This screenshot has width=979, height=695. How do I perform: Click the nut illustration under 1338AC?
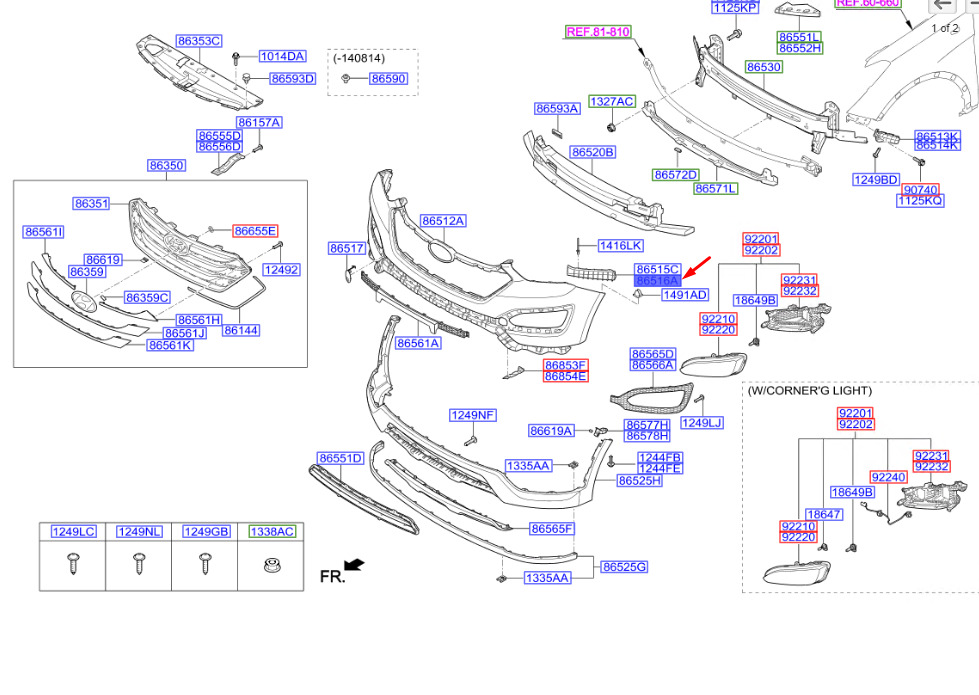pyautogui.click(x=270, y=567)
